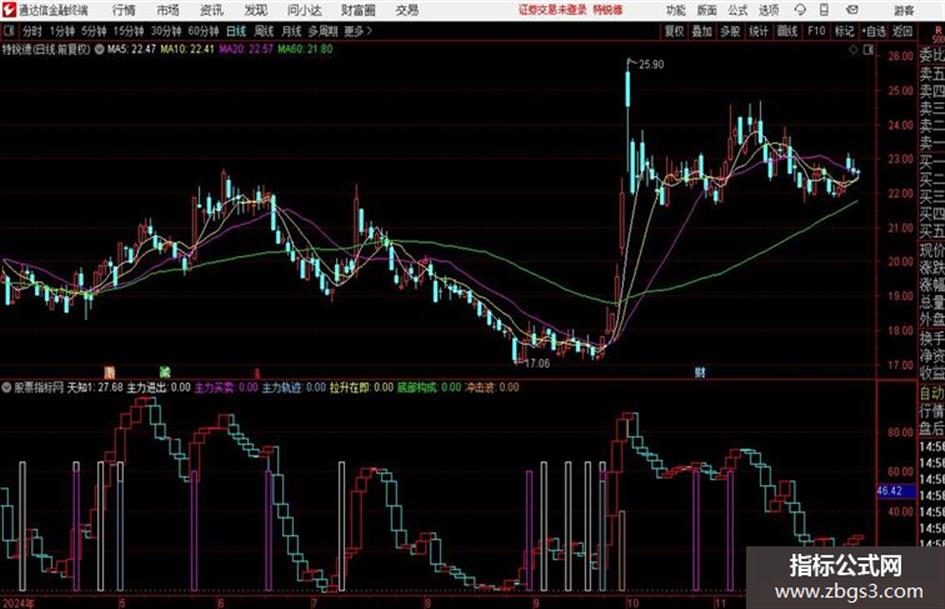
Task: Select the 周线 weekly chart tab
Action: (264, 31)
